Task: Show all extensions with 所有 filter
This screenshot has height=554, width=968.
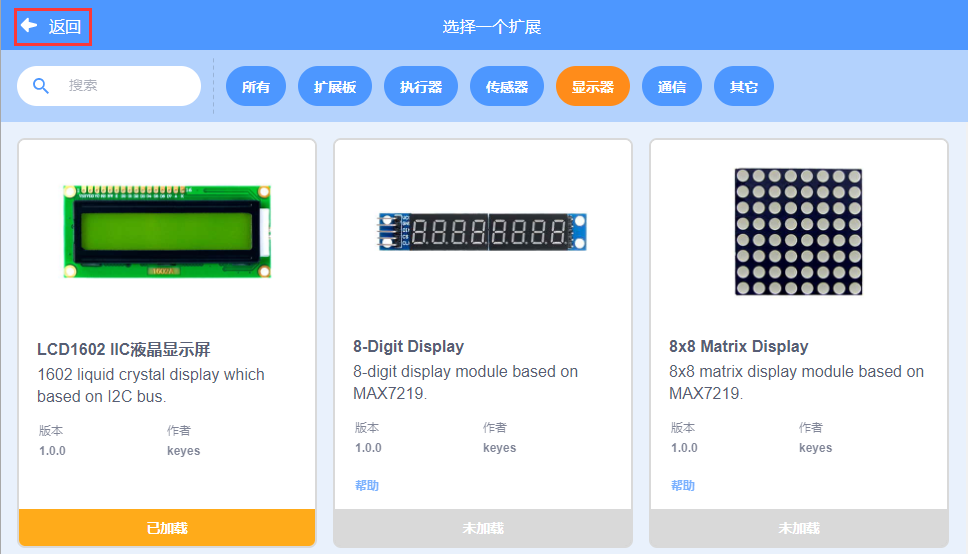Action: tap(256, 86)
